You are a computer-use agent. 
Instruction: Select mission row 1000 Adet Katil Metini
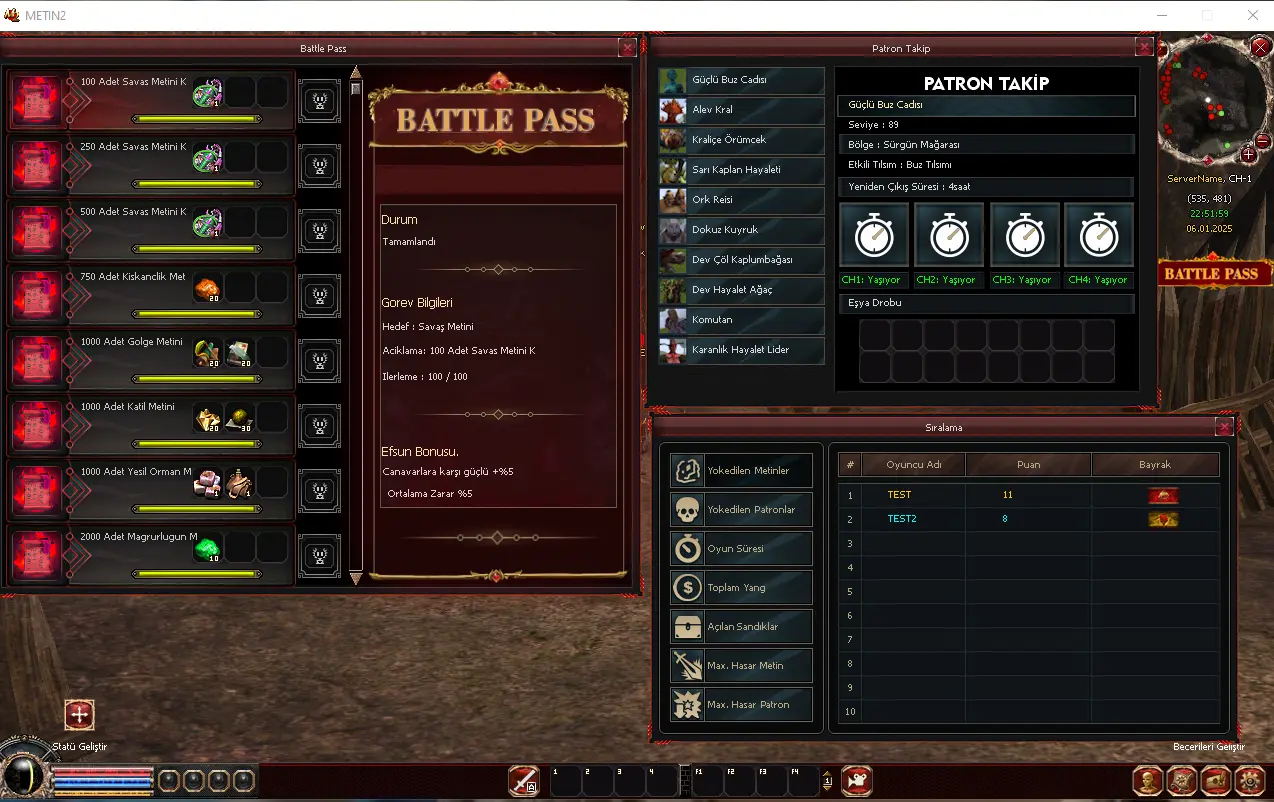coord(151,425)
